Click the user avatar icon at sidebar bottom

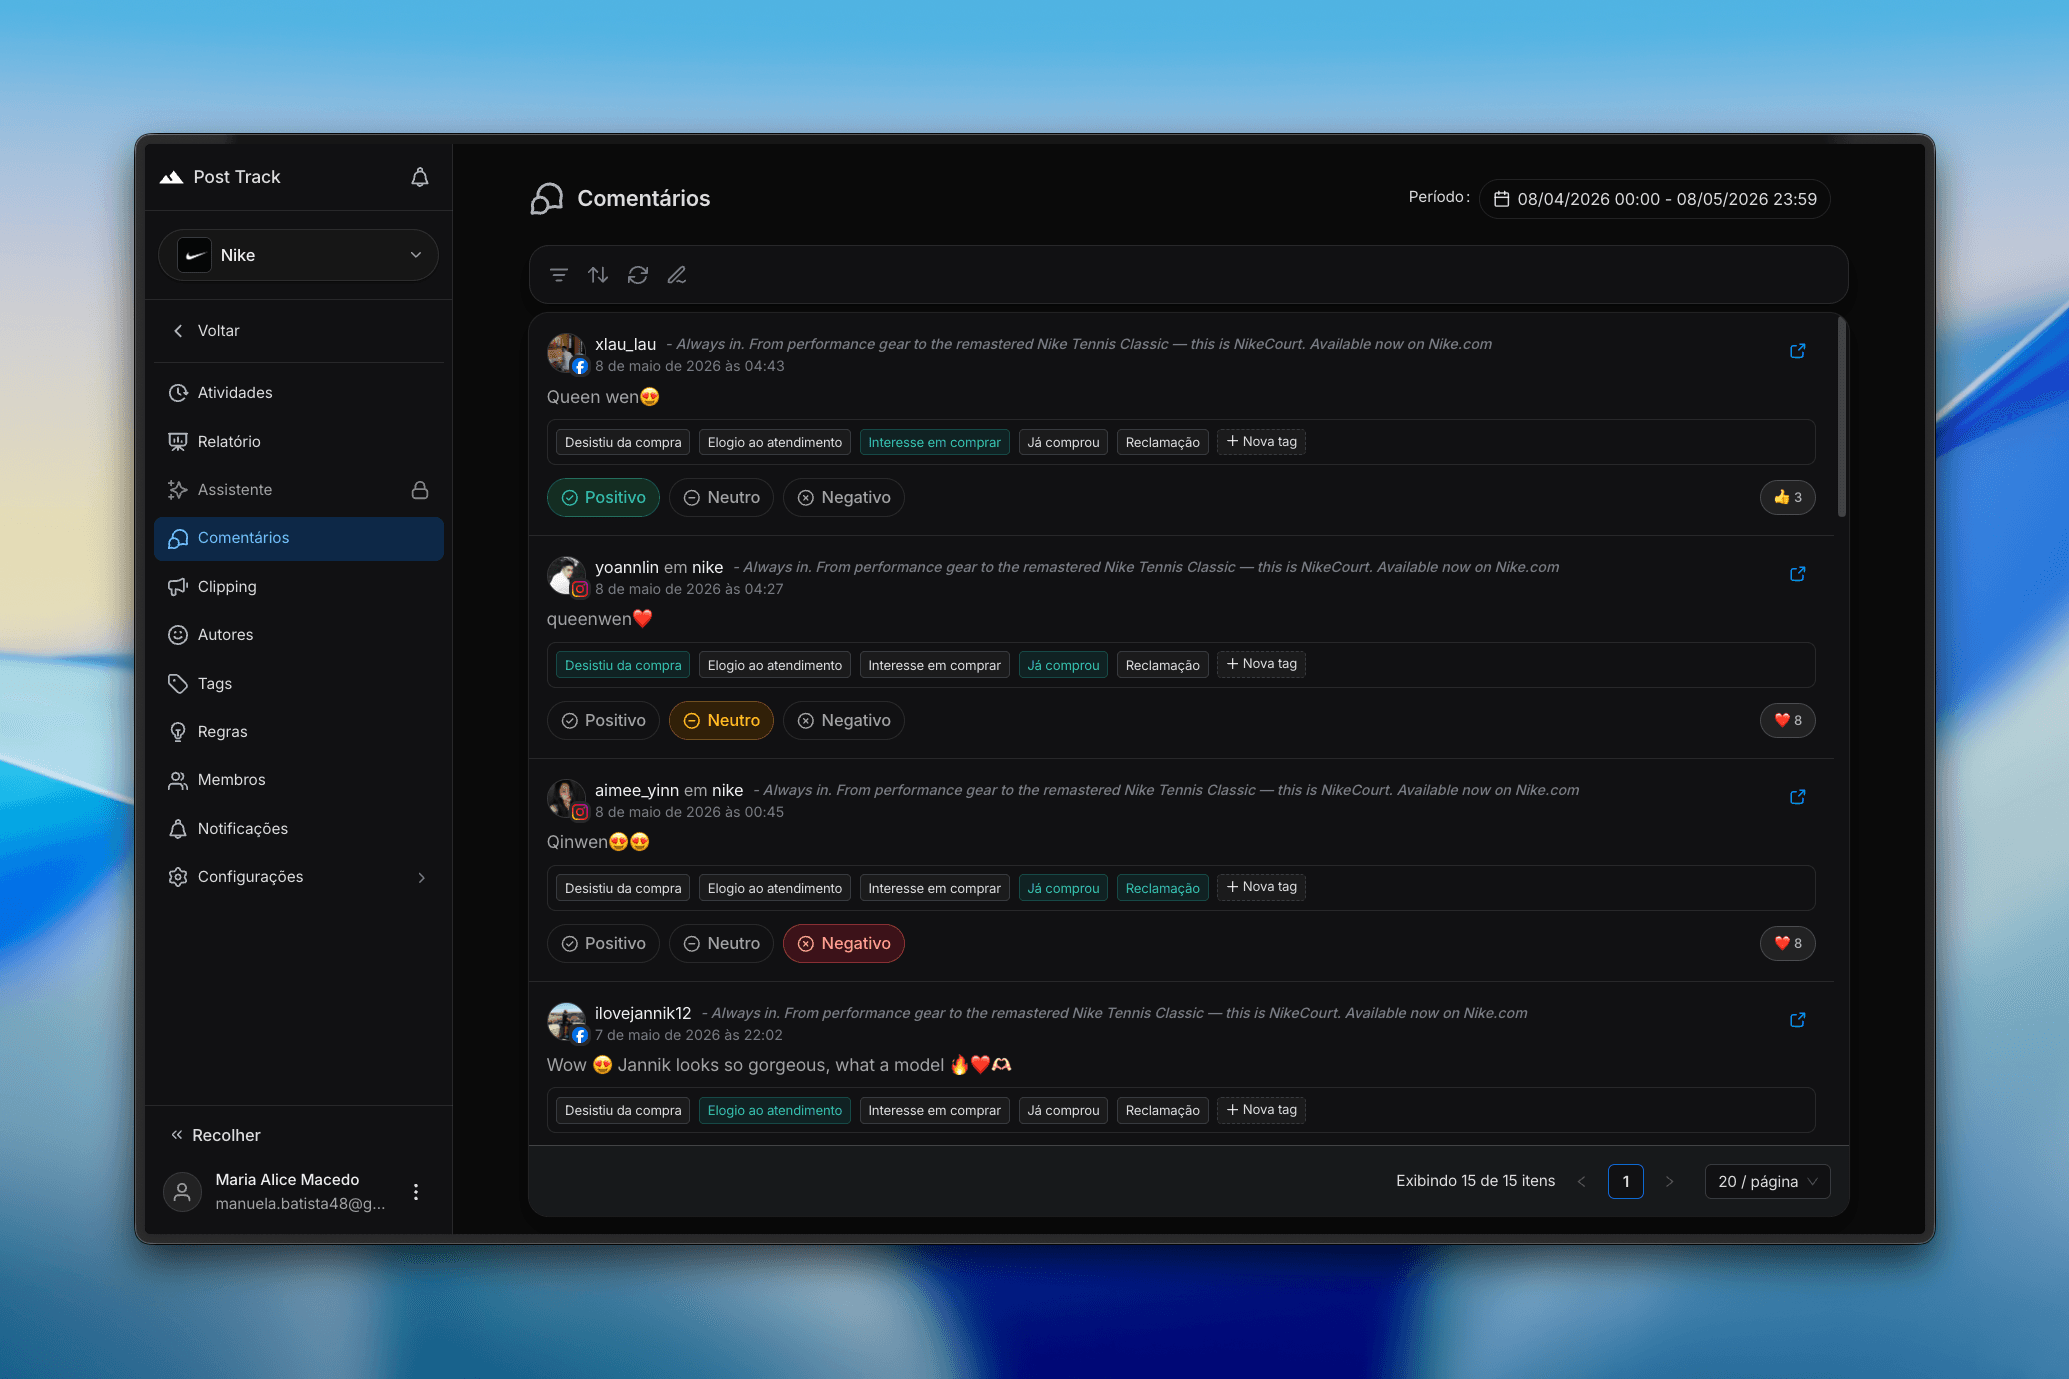click(x=182, y=1192)
